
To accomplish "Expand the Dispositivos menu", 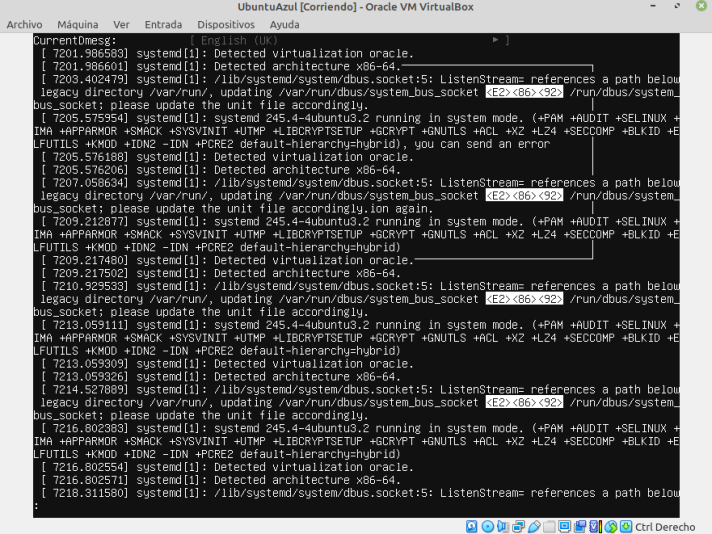I will [226, 23].
